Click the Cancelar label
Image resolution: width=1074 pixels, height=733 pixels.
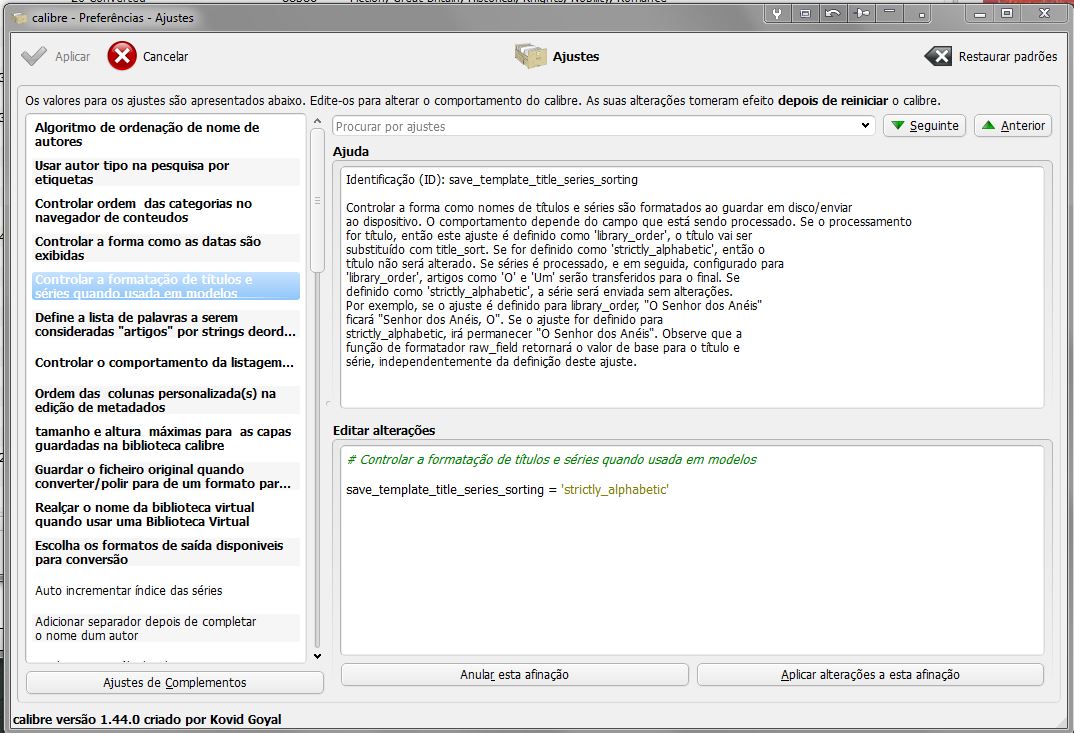pos(165,57)
